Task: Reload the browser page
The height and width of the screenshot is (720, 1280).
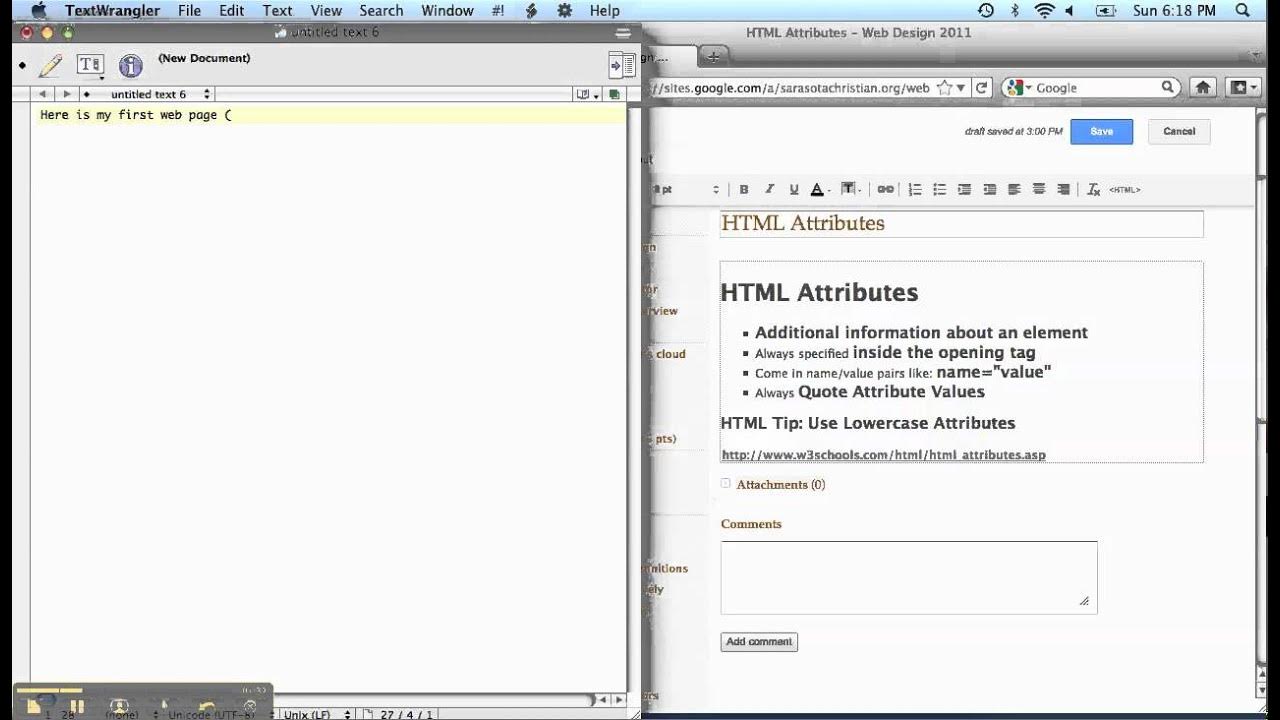Action: coord(982,87)
